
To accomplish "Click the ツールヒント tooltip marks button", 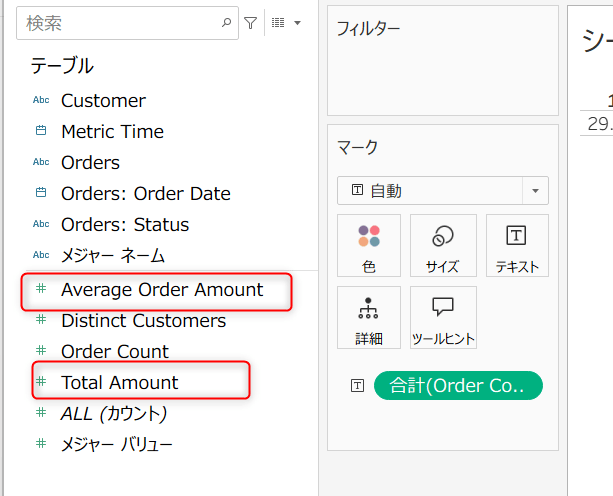I will click(x=443, y=317).
